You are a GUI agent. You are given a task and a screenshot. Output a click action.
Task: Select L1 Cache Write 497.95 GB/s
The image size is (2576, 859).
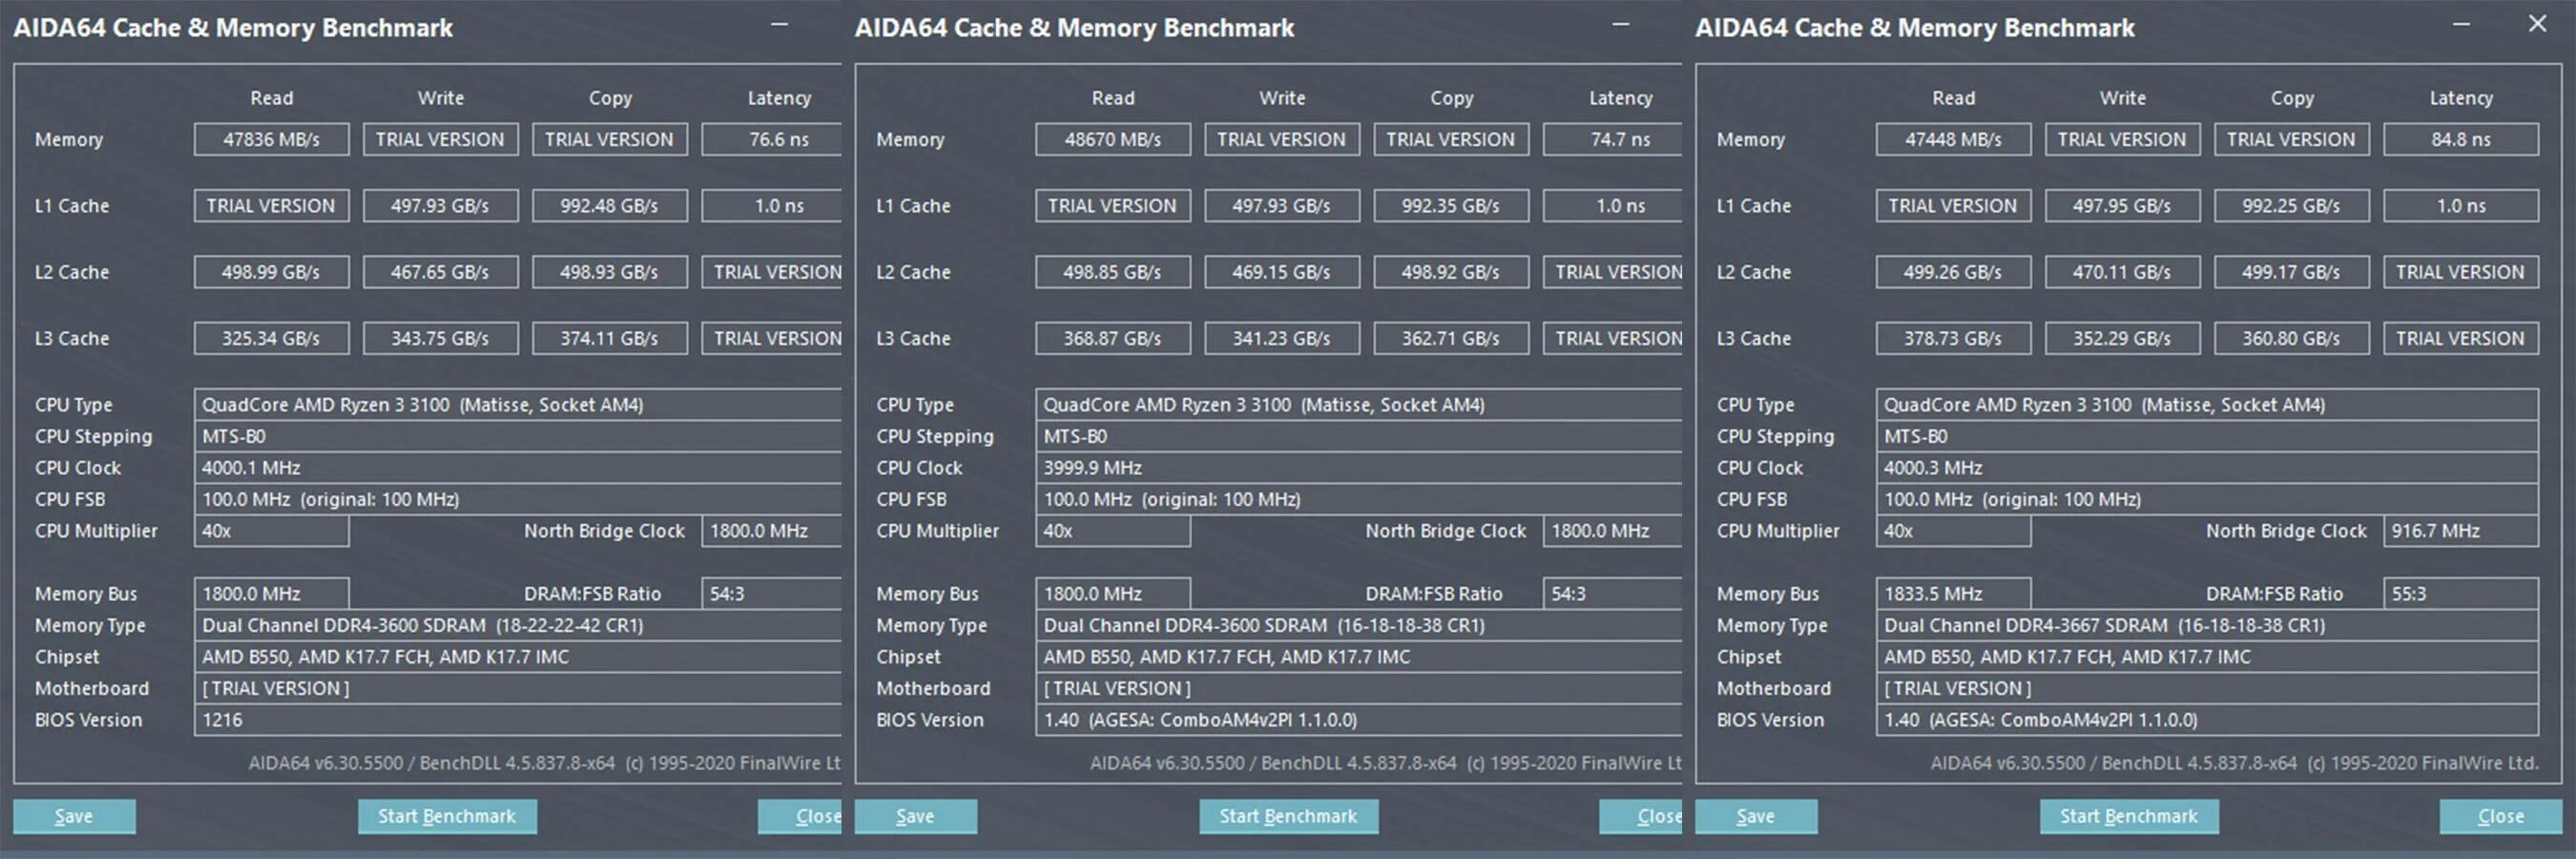[2122, 205]
